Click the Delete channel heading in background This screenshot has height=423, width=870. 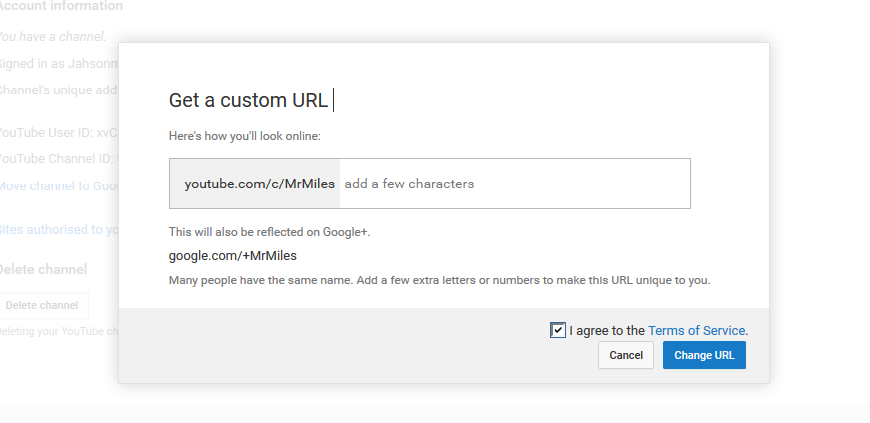tap(43, 269)
